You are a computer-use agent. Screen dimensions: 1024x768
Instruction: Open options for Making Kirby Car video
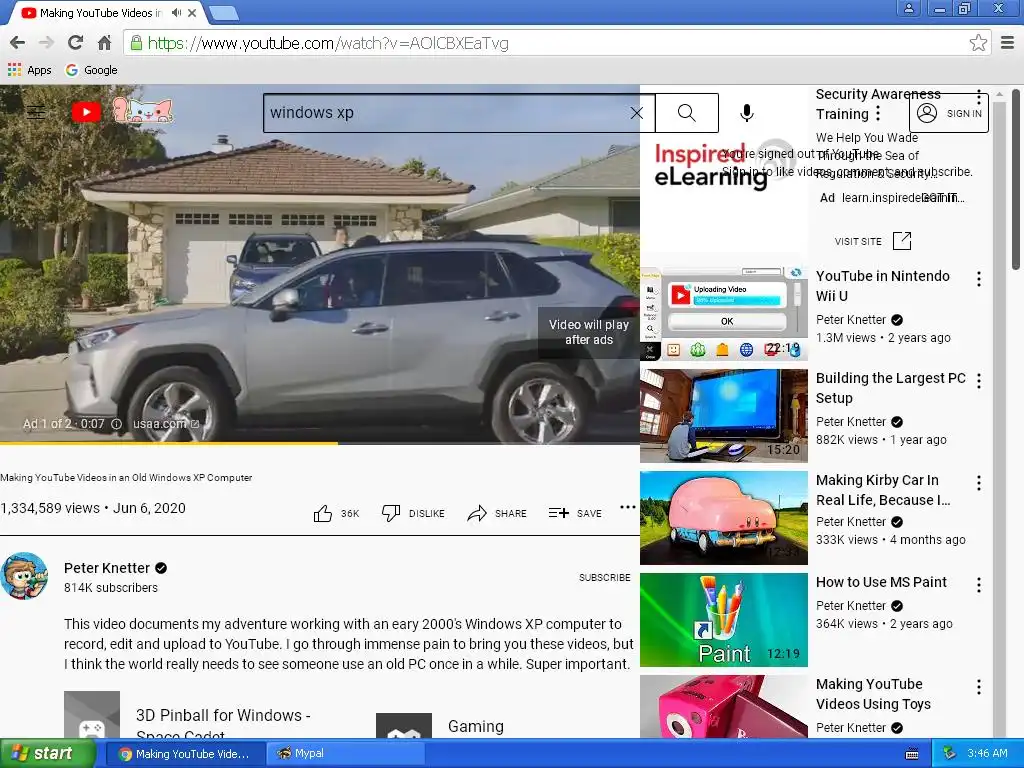[978, 483]
